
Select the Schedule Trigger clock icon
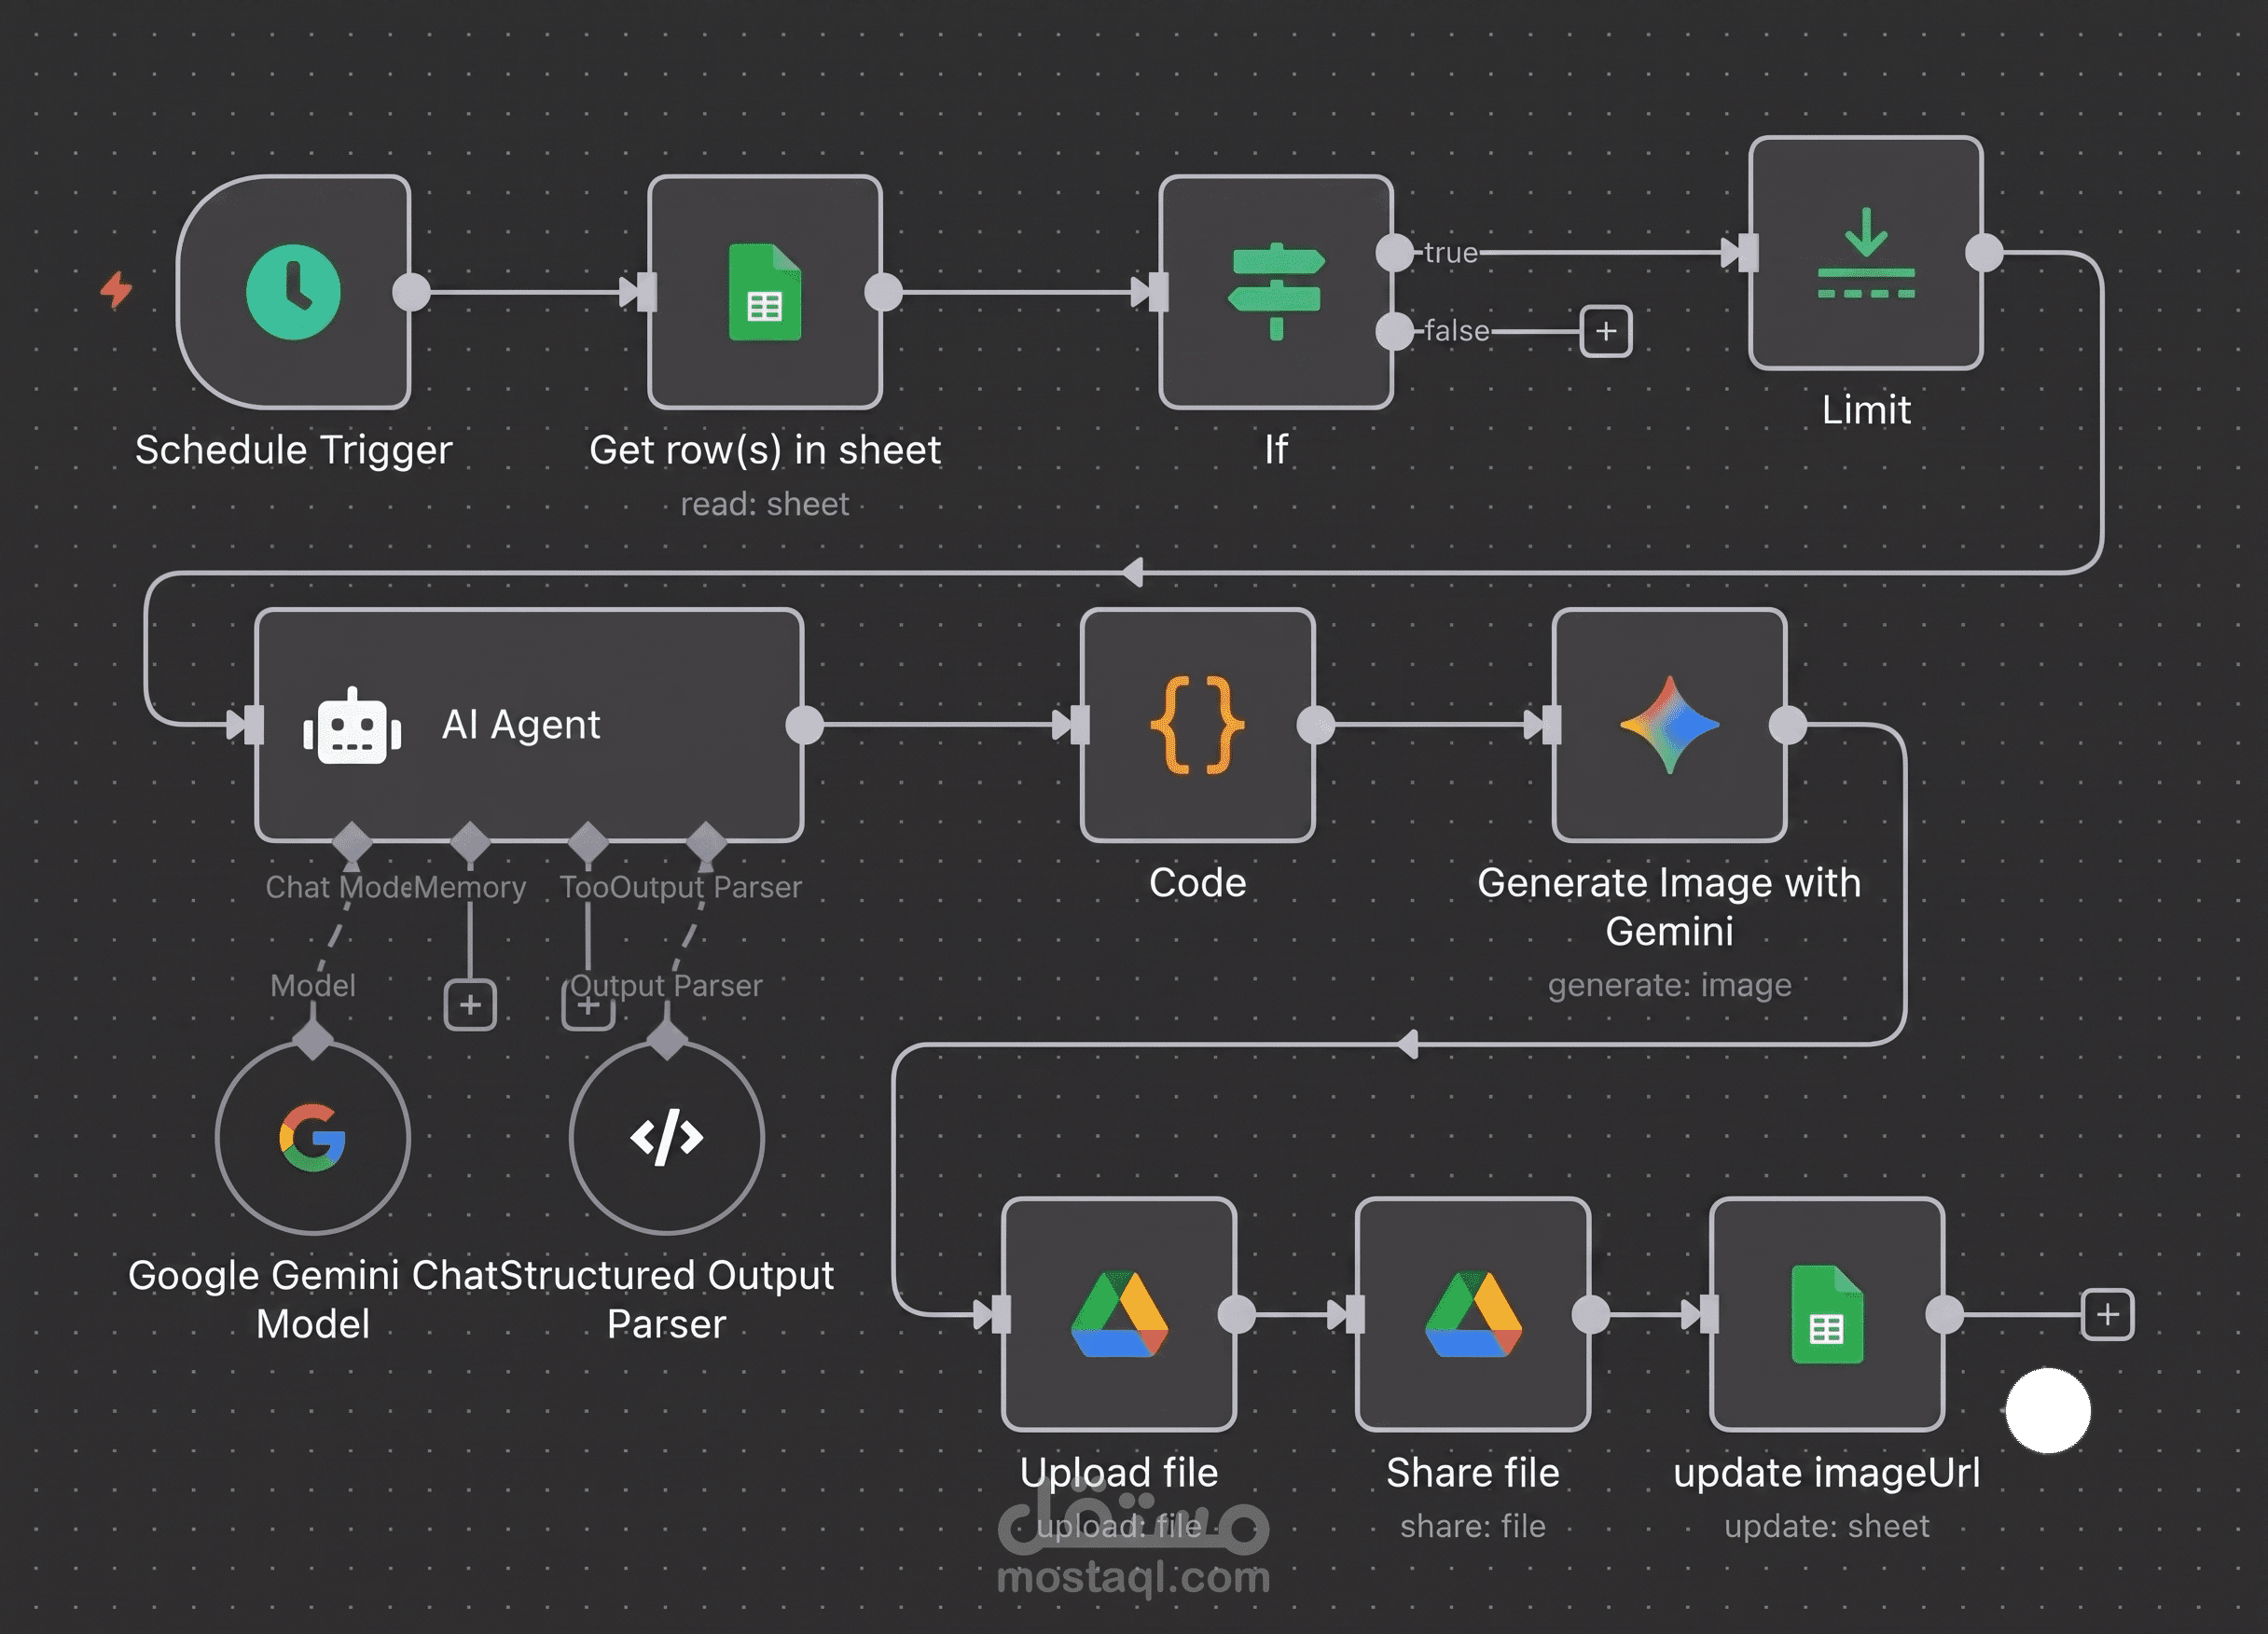[x=293, y=292]
